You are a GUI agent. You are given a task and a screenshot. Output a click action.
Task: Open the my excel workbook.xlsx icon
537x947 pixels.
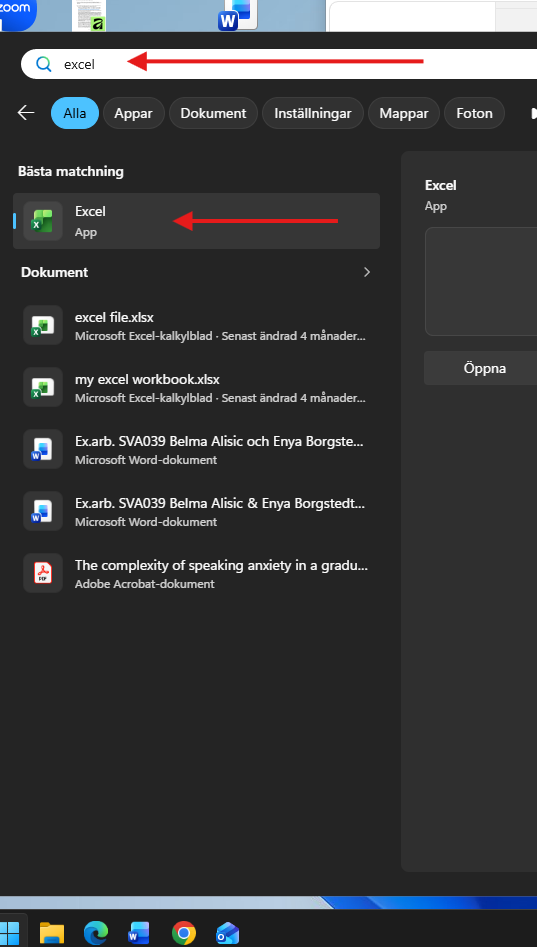(43, 387)
